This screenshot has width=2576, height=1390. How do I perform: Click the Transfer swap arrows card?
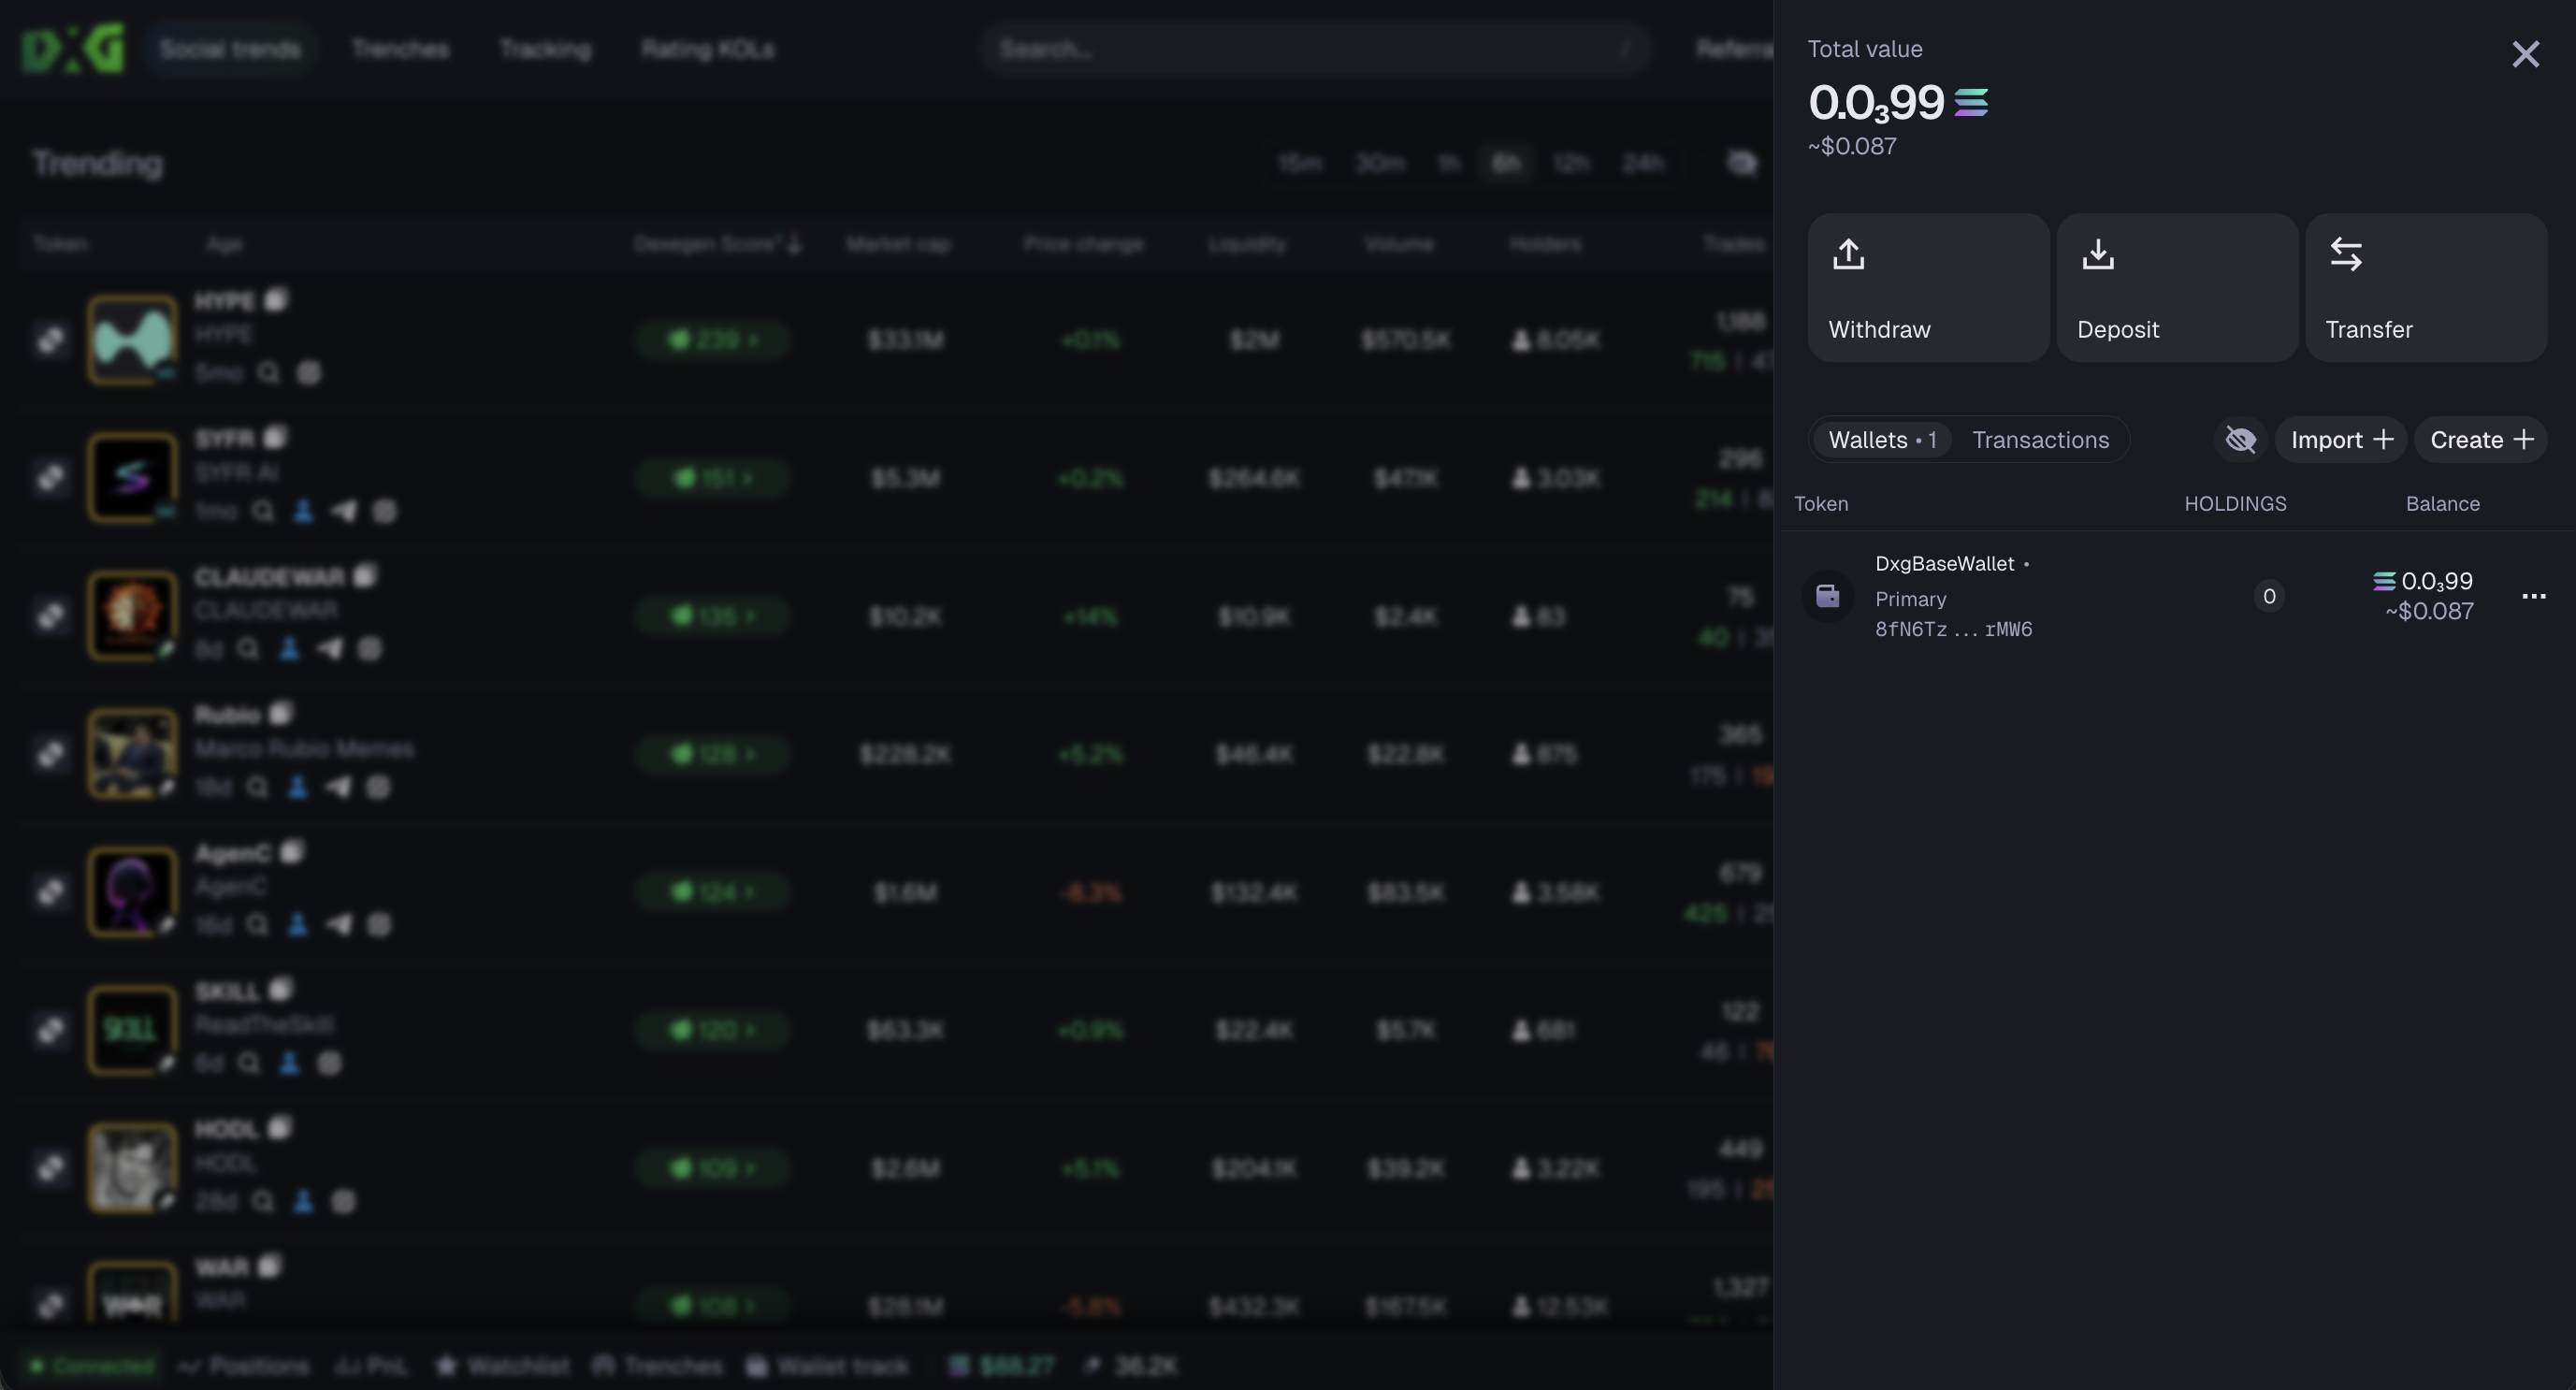pyautogui.click(x=2425, y=287)
